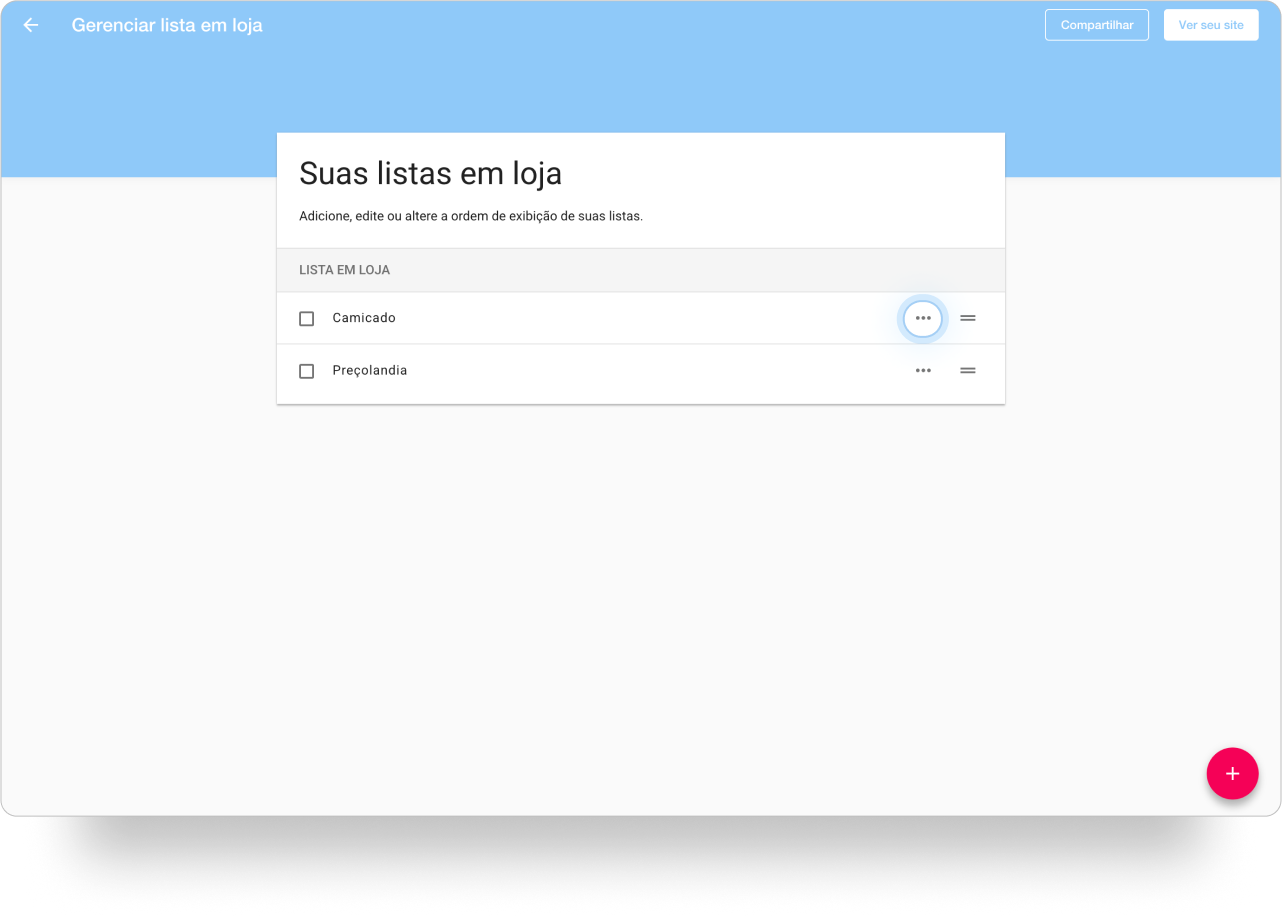Viewport: 1282px width, 917px height.
Task: Check the Camicado checkbox
Action: 307,318
